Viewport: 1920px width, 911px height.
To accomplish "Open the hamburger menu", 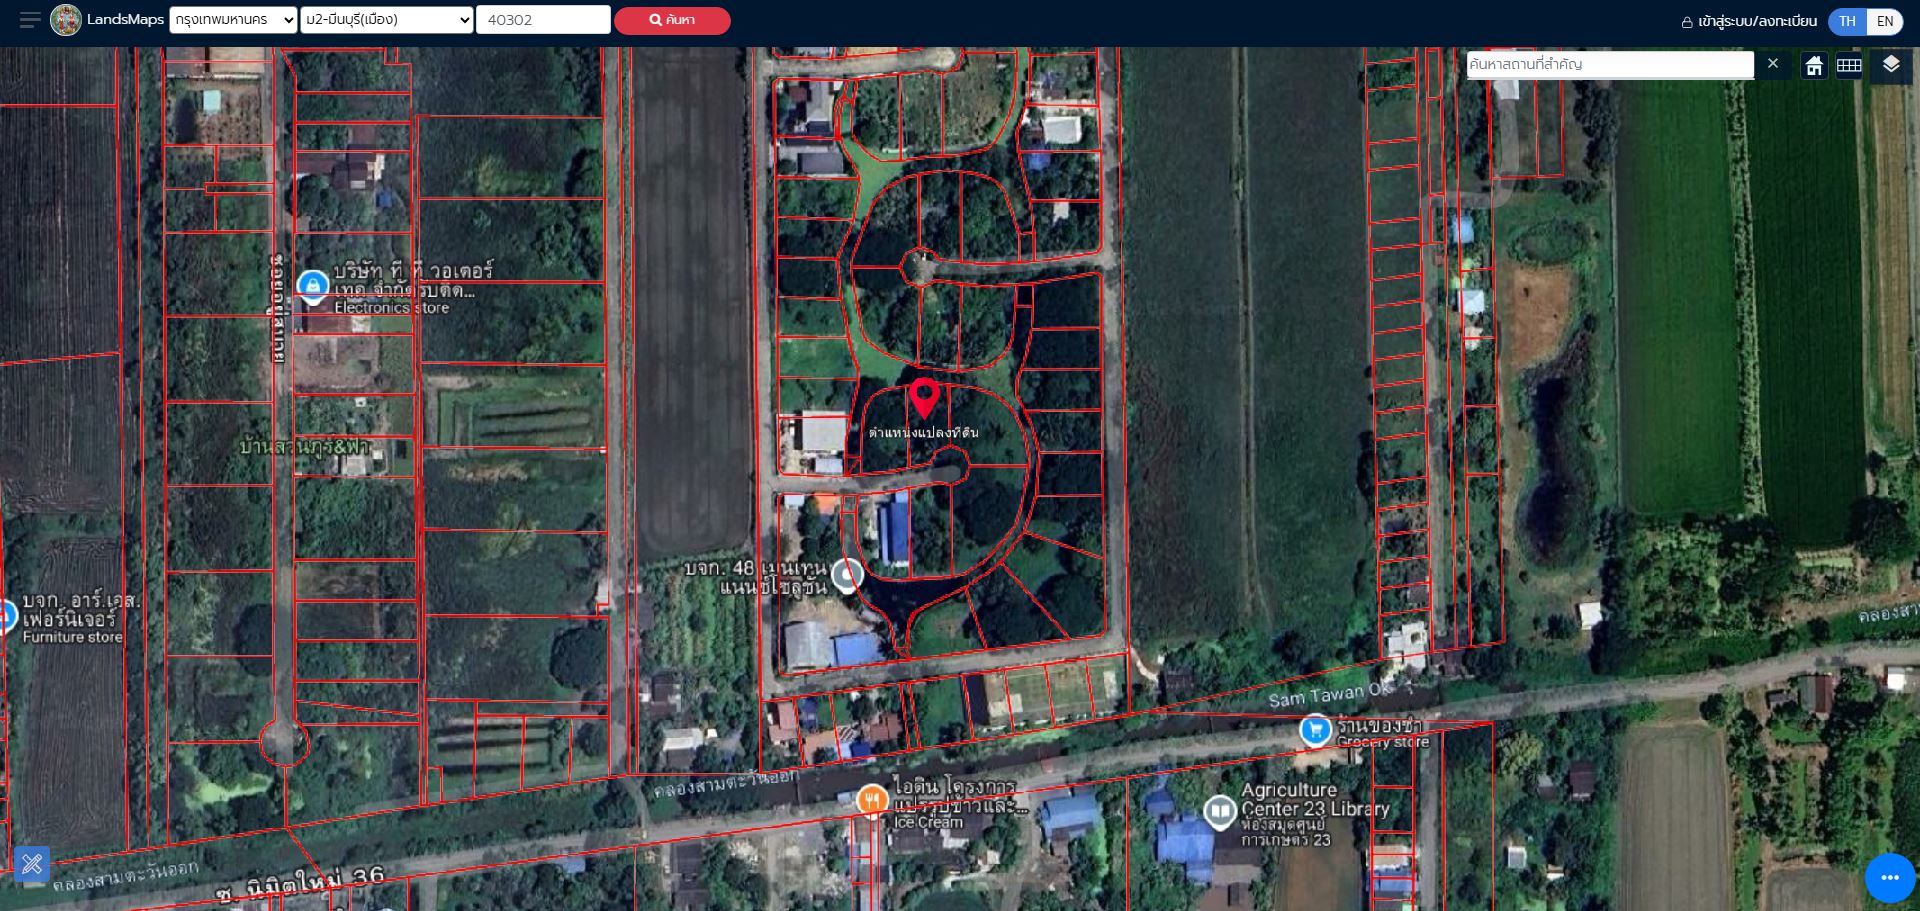I will (x=30, y=20).
